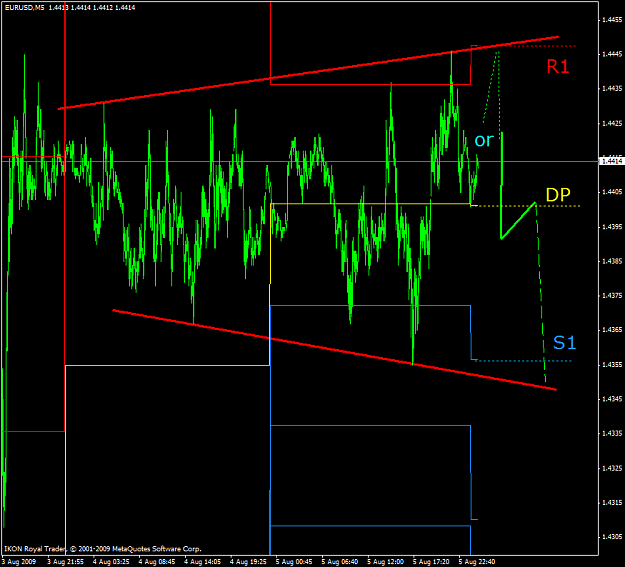Click the yellow dotted DP pivot level line
Image resolution: width=625 pixels, height=567 pixels.
pyautogui.click(x=529, y=206)
